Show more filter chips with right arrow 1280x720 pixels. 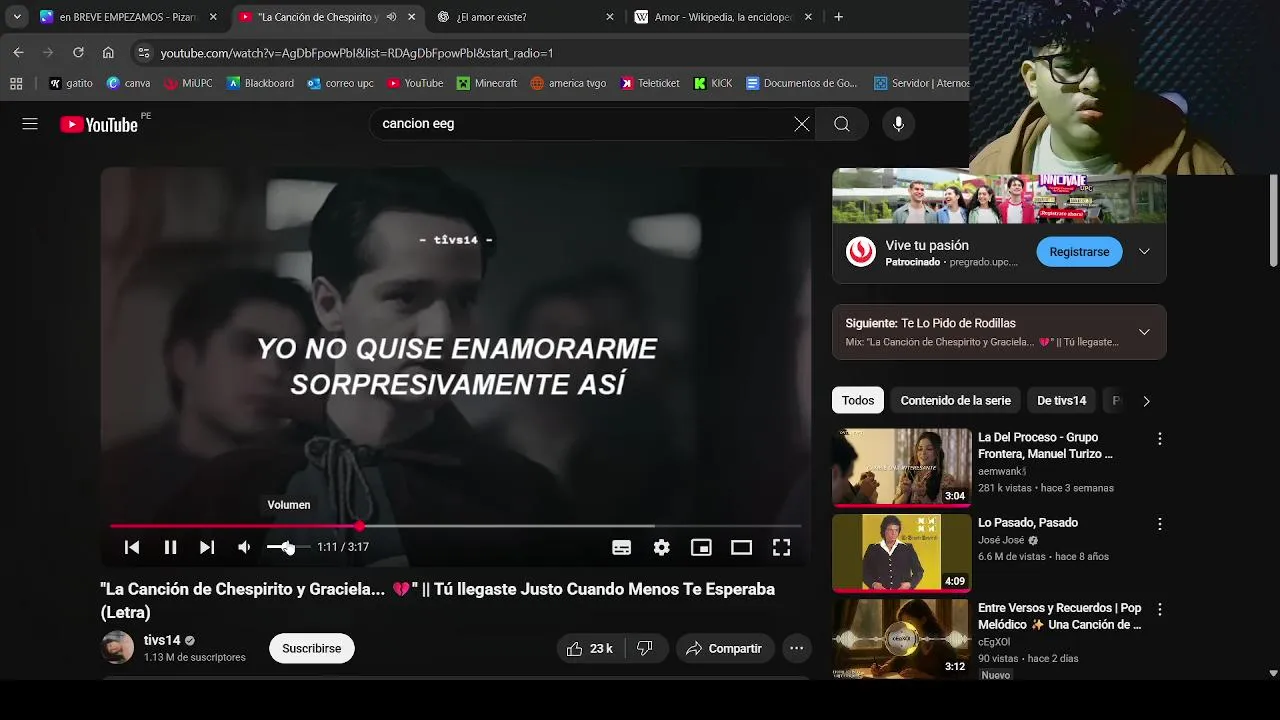1146,401
